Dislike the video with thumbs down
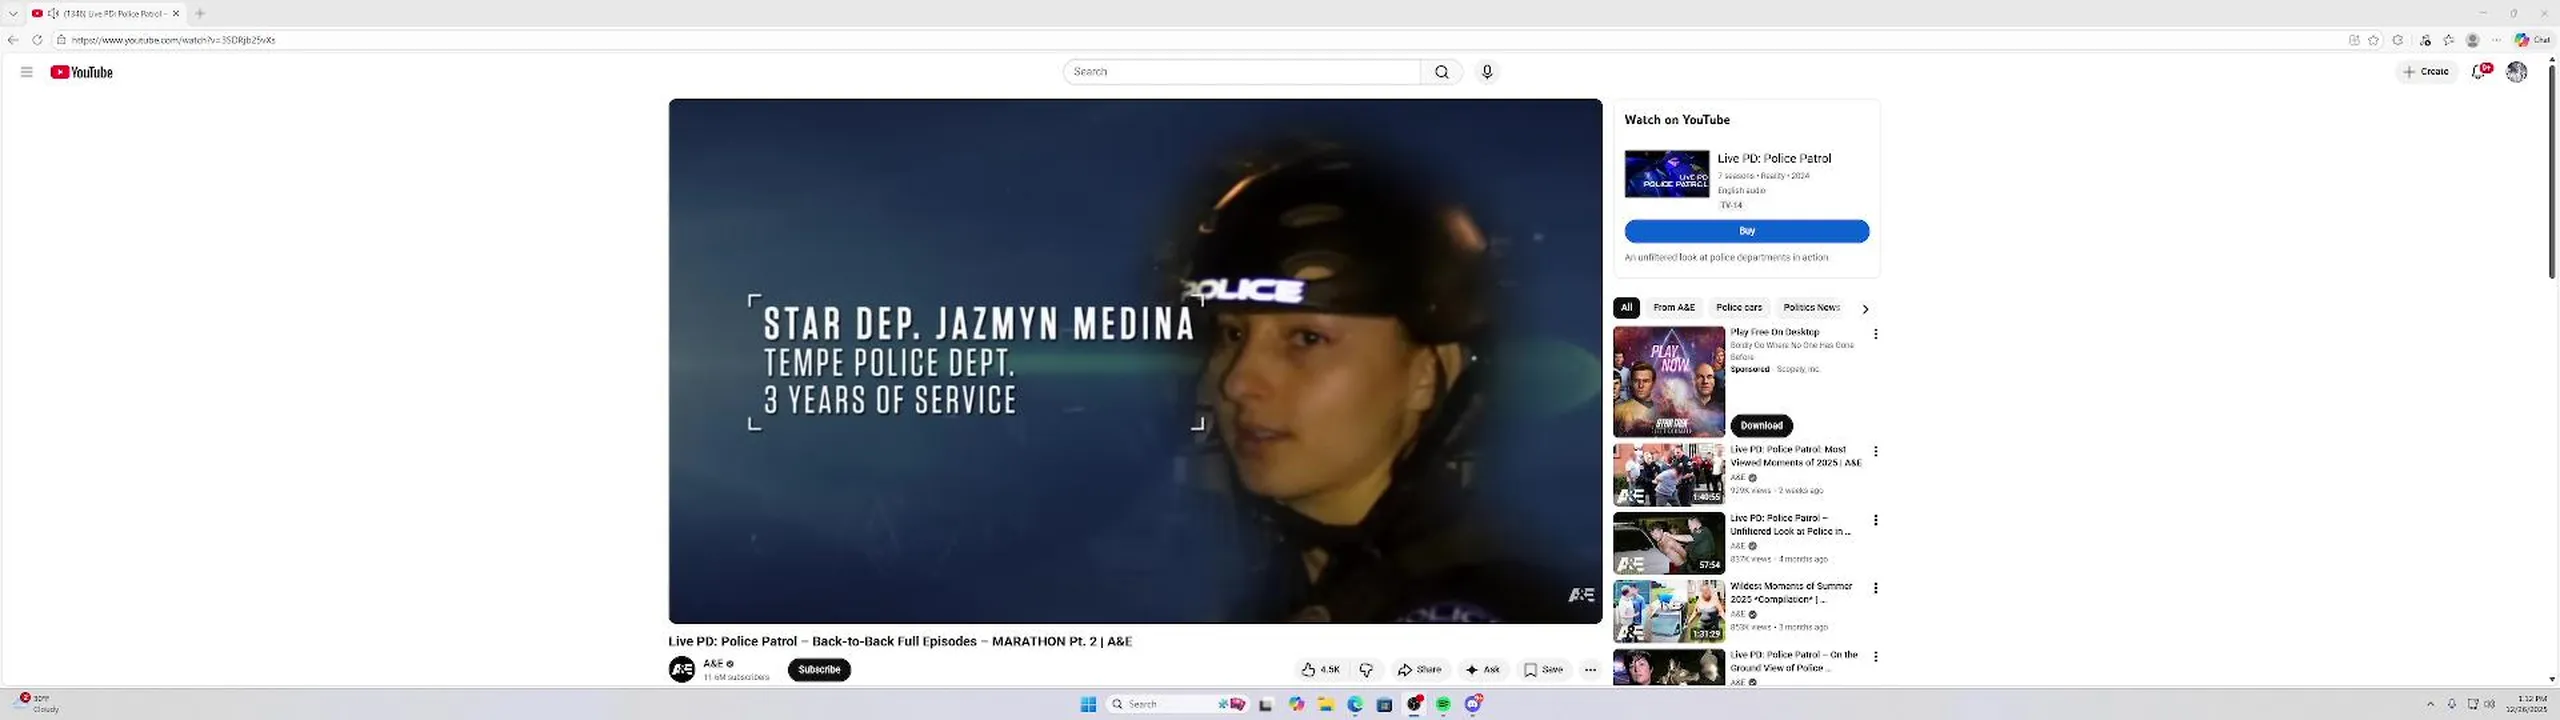The image size is (2560, 720). [x=1366, y=670]
